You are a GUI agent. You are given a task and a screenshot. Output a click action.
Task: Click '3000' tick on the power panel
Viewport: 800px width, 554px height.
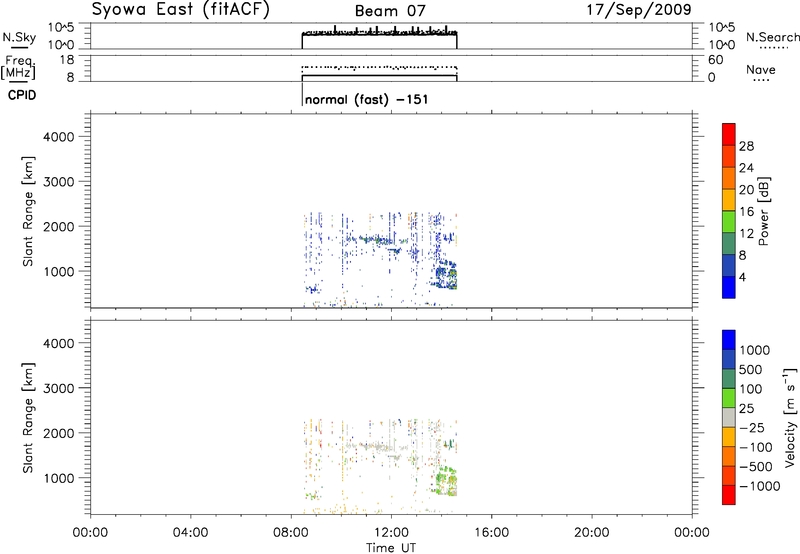59,182
